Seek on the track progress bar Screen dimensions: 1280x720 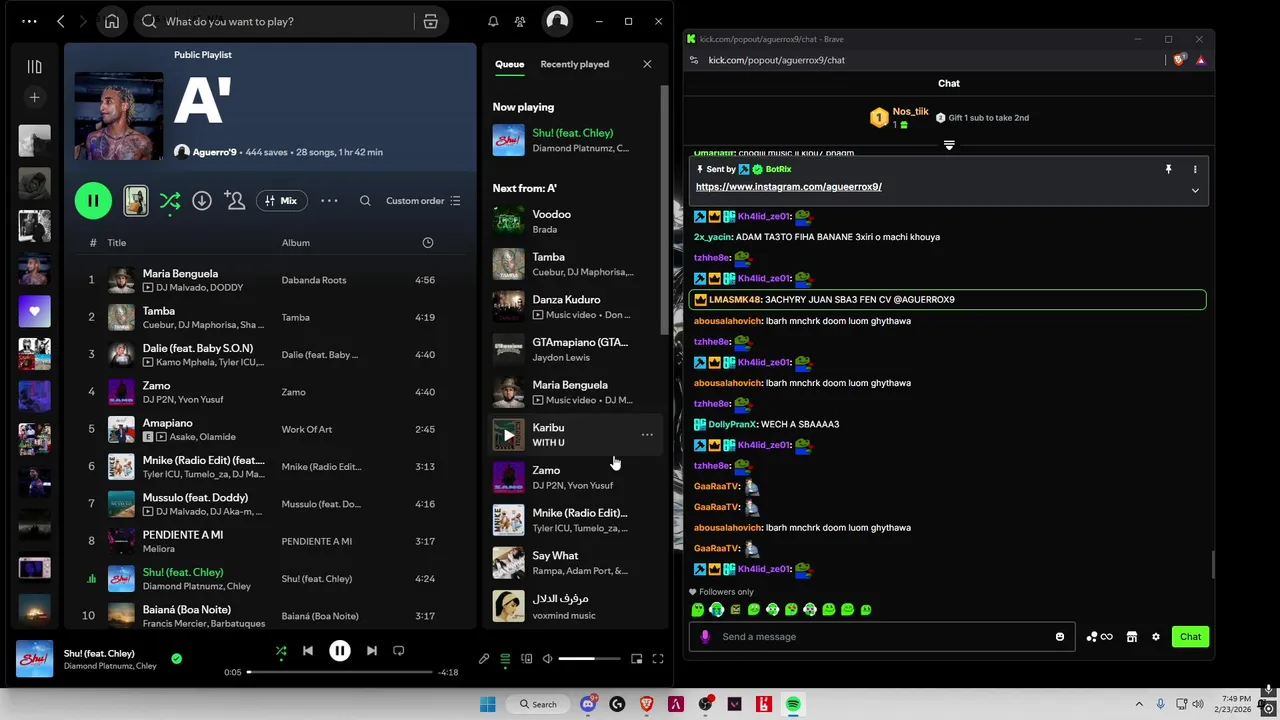tap(340, 672)
